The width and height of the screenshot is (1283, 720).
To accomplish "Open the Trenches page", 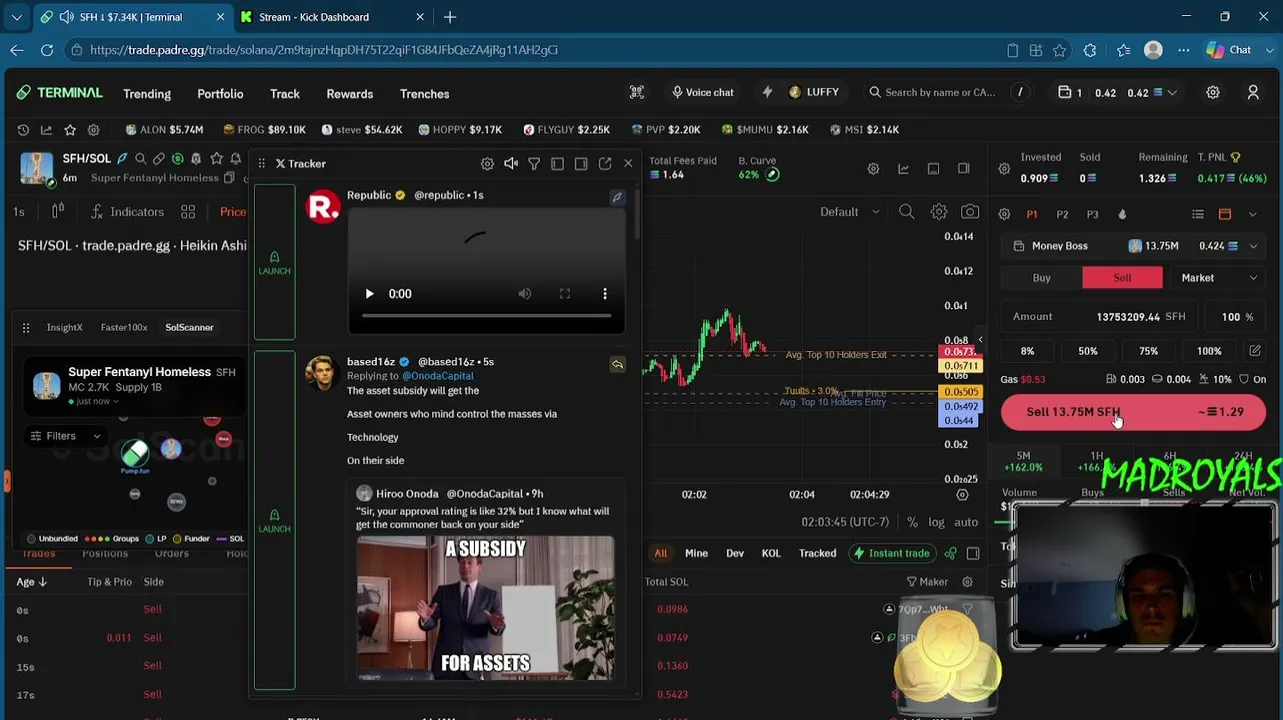I will (425, 94).
